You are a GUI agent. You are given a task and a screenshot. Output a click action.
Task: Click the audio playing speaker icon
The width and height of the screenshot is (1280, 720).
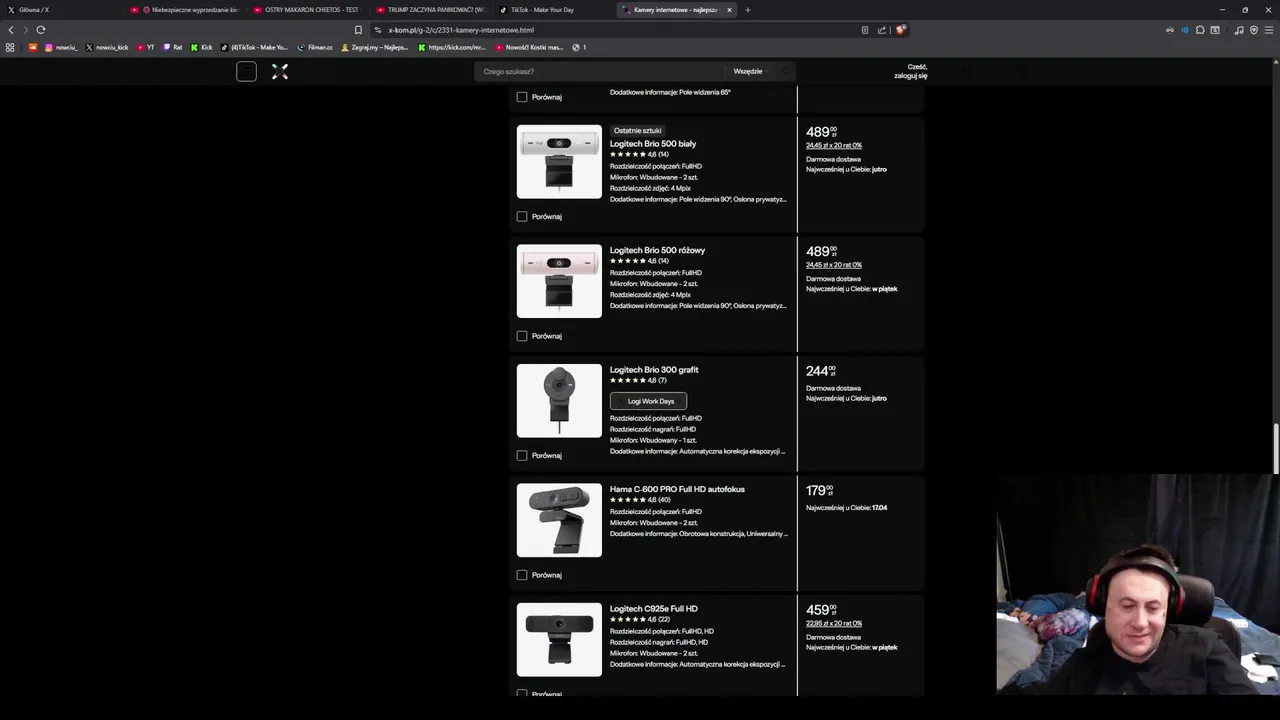coord(1185,30)
